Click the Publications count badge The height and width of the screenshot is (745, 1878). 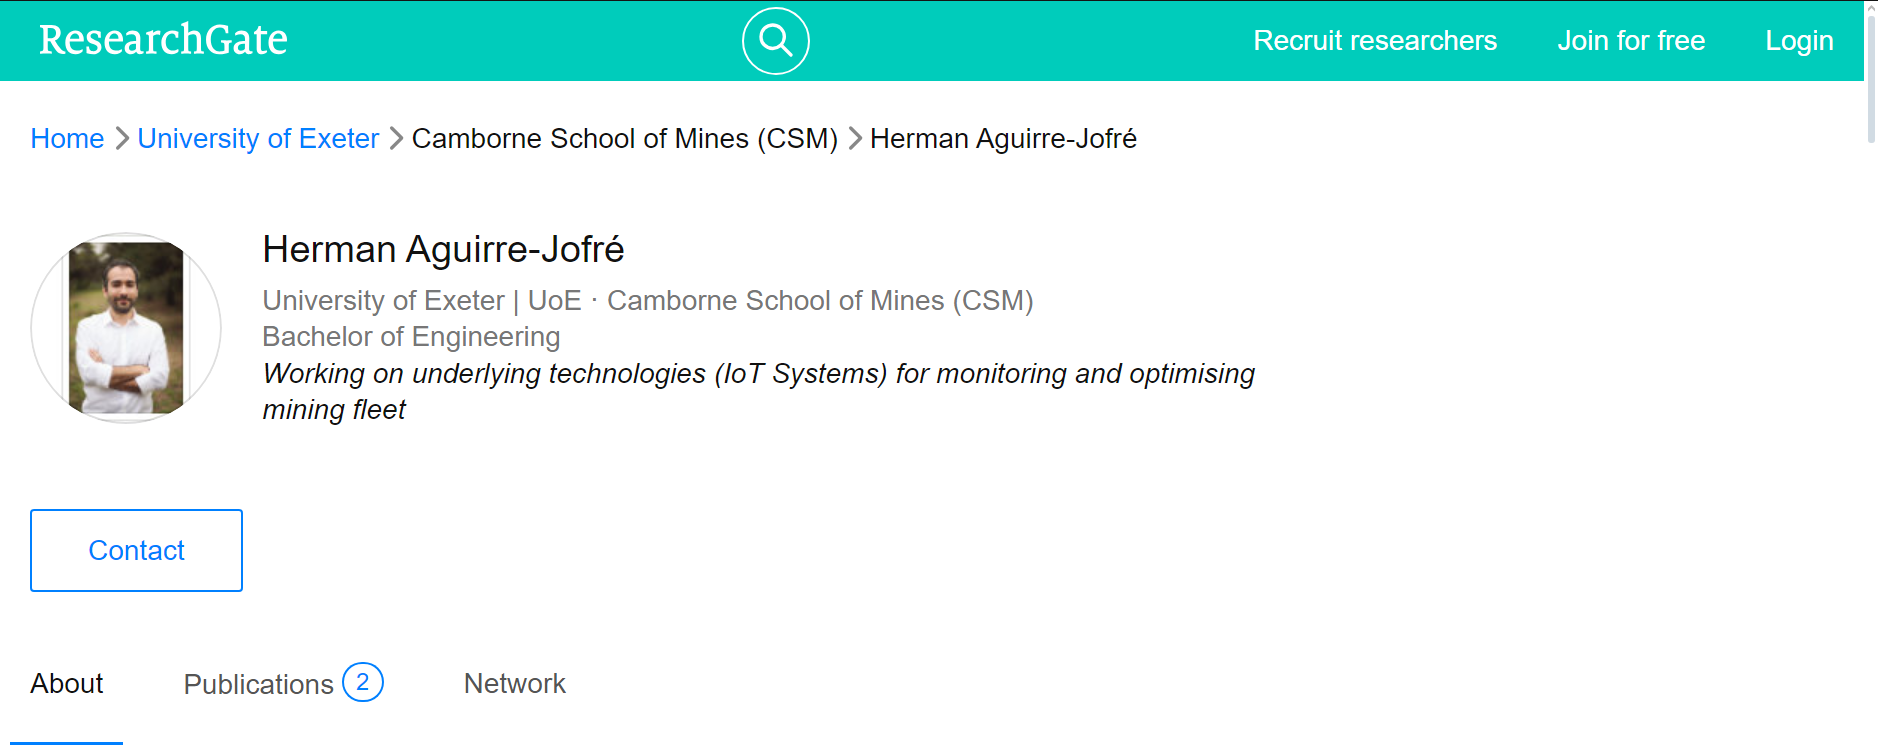pyautogui.click(x=364, y=683)
